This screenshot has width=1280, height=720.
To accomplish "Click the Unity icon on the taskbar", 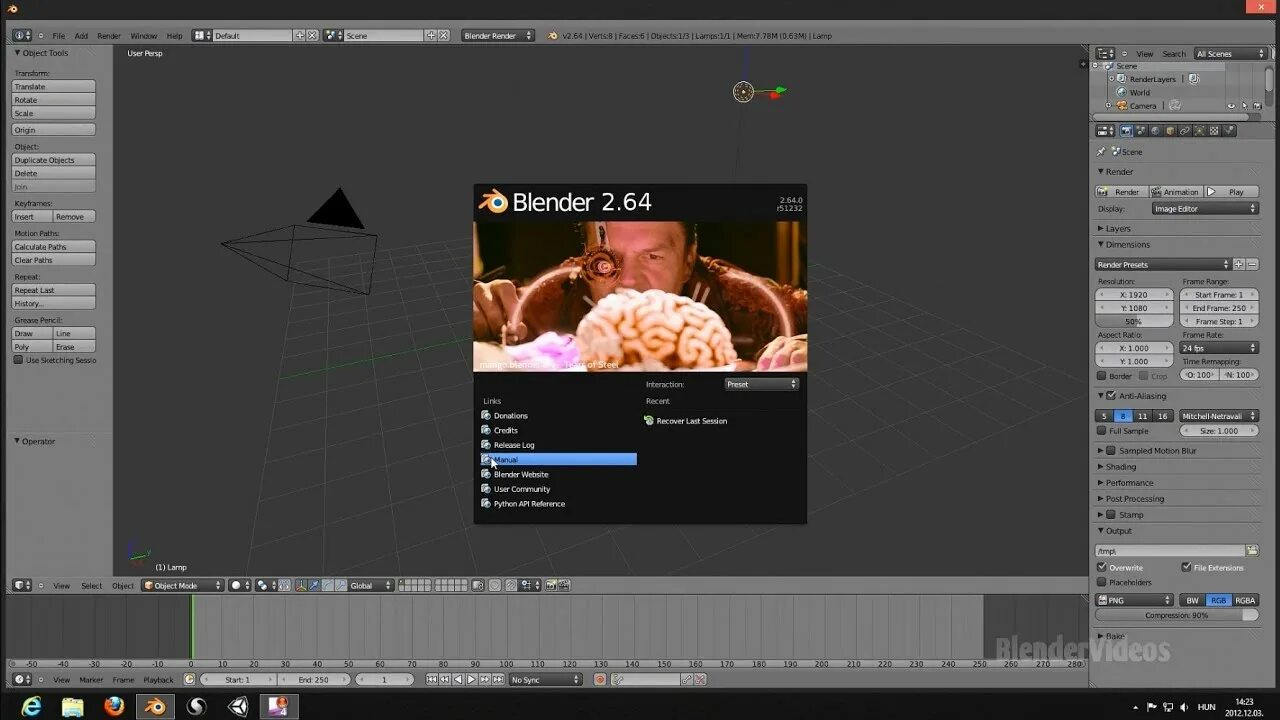I will coord(238,706).
